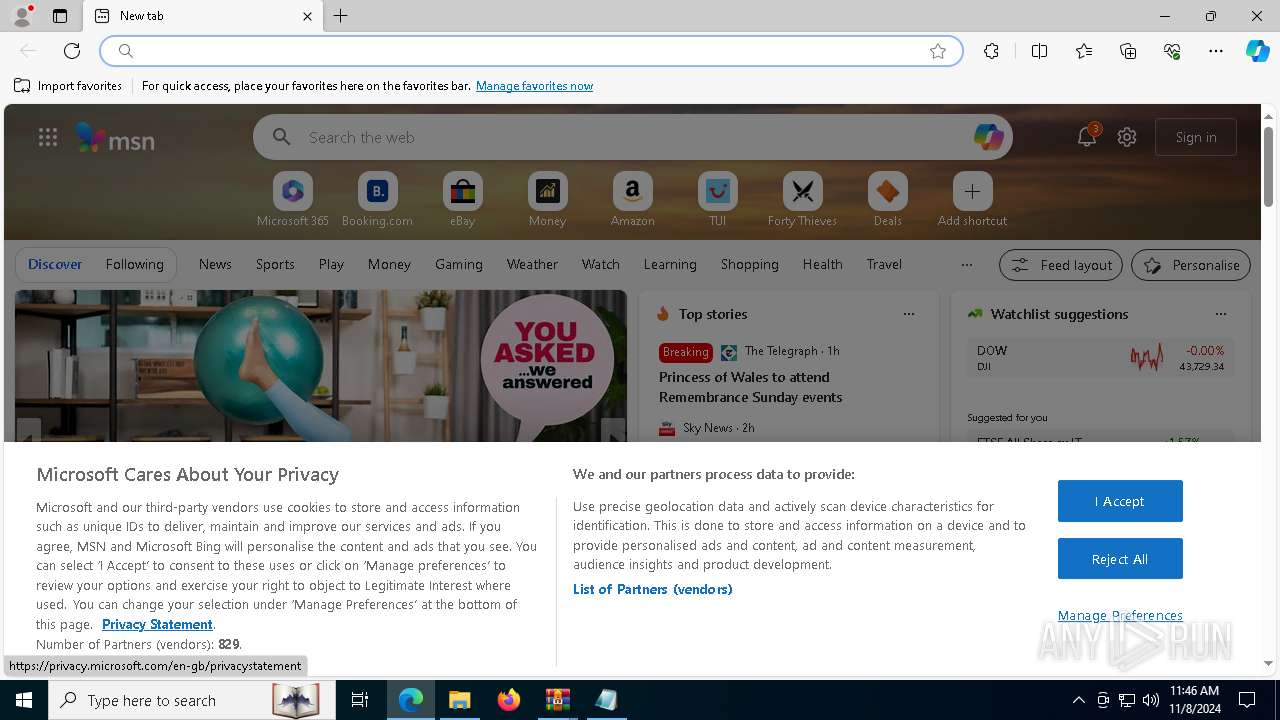Open Edge Settings and more menu

1216,51
